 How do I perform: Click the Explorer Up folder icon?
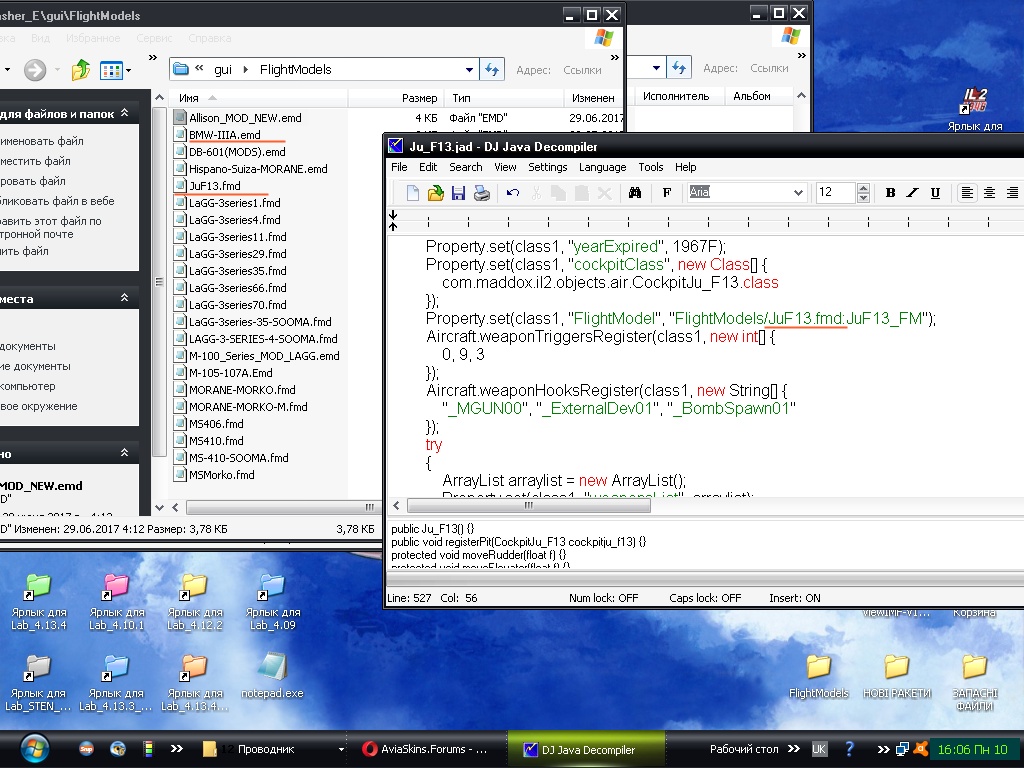pyautogui.click(x=81, y=70)
